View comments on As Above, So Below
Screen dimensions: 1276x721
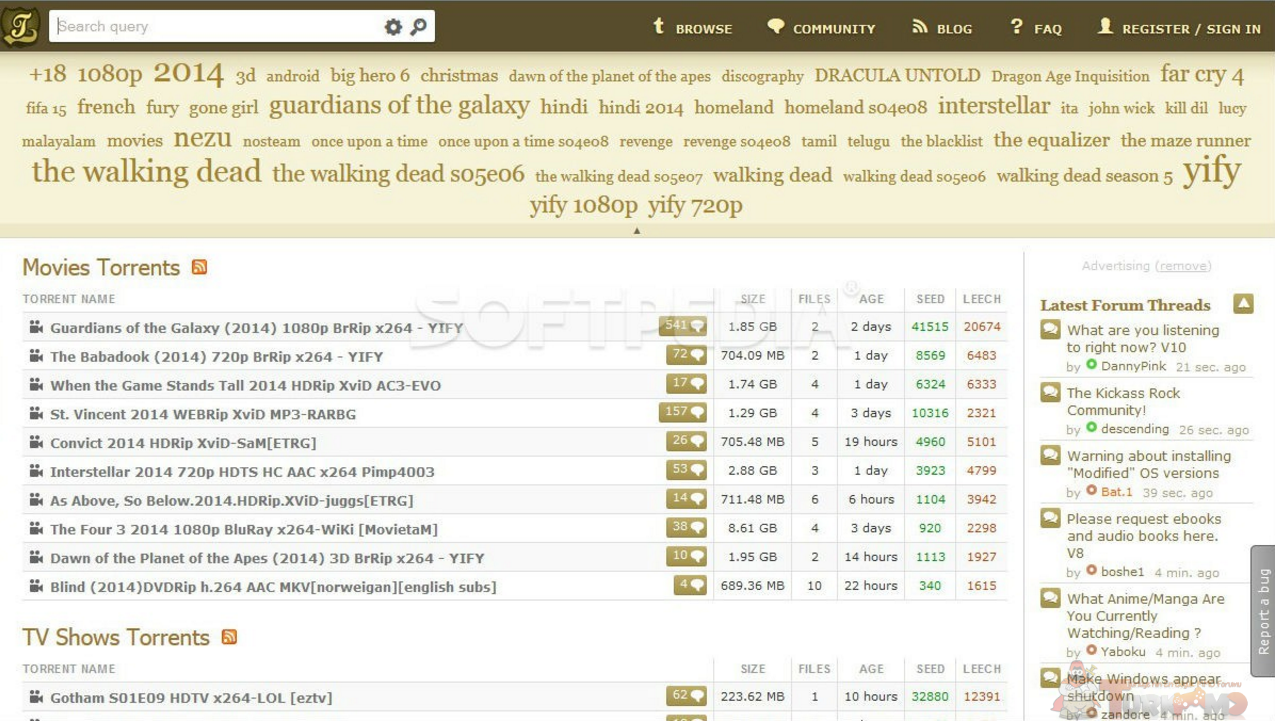click(x=687, y=499)
